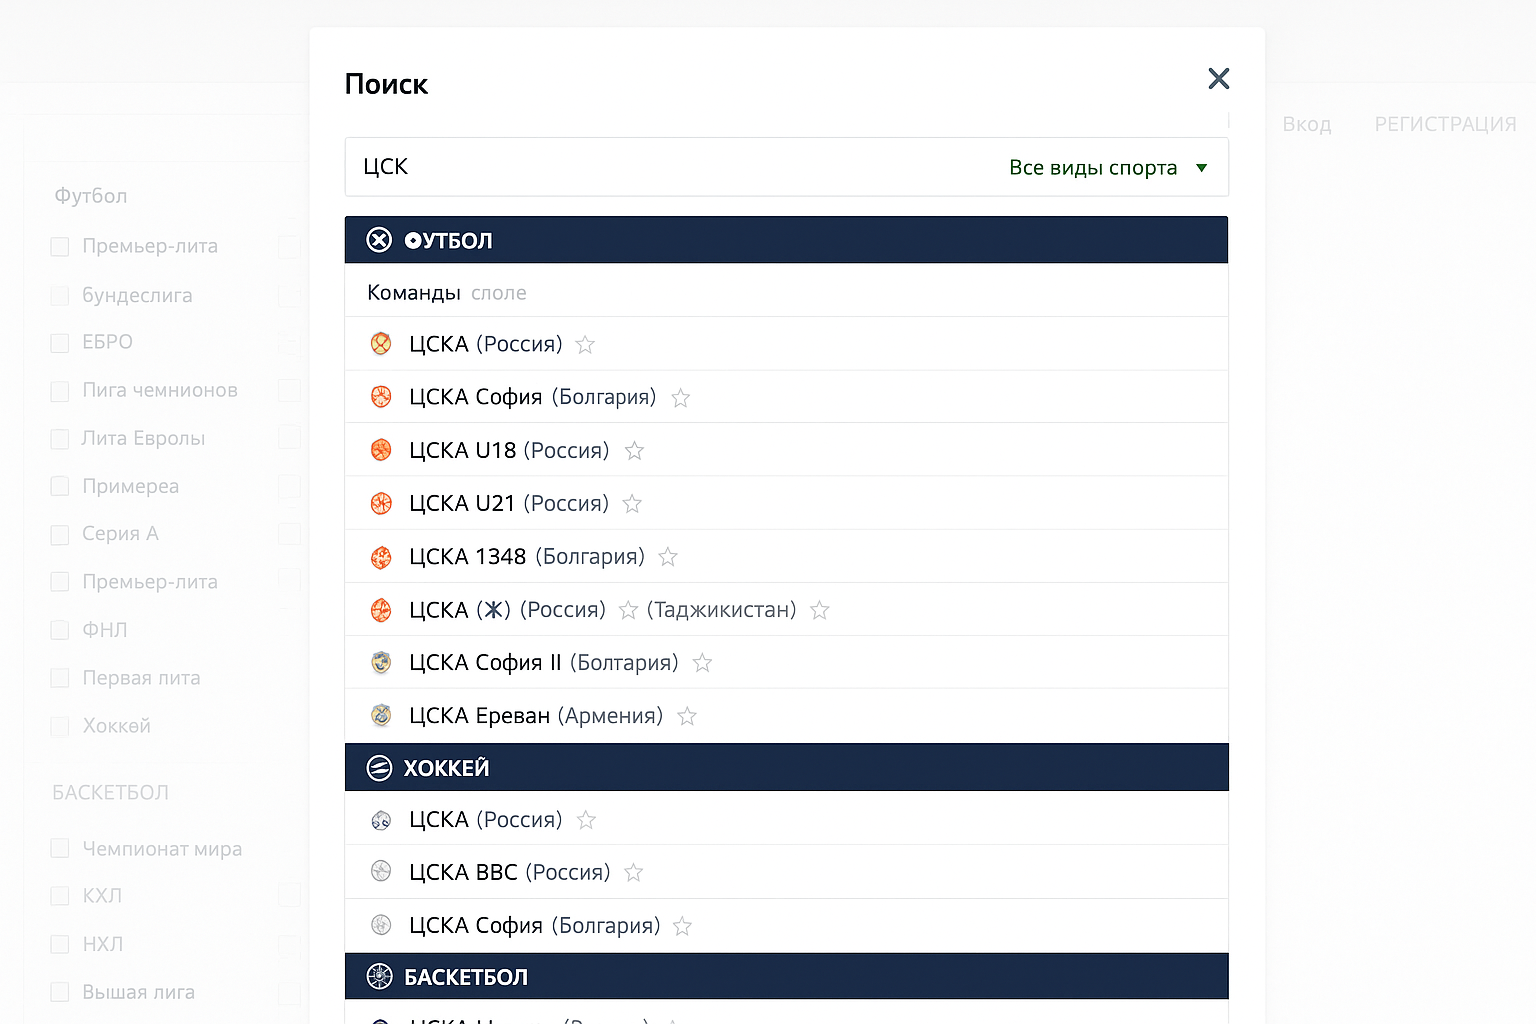
Task: Click the ЦСКА София (Болгария) team crest
Action: pos(381,396)
